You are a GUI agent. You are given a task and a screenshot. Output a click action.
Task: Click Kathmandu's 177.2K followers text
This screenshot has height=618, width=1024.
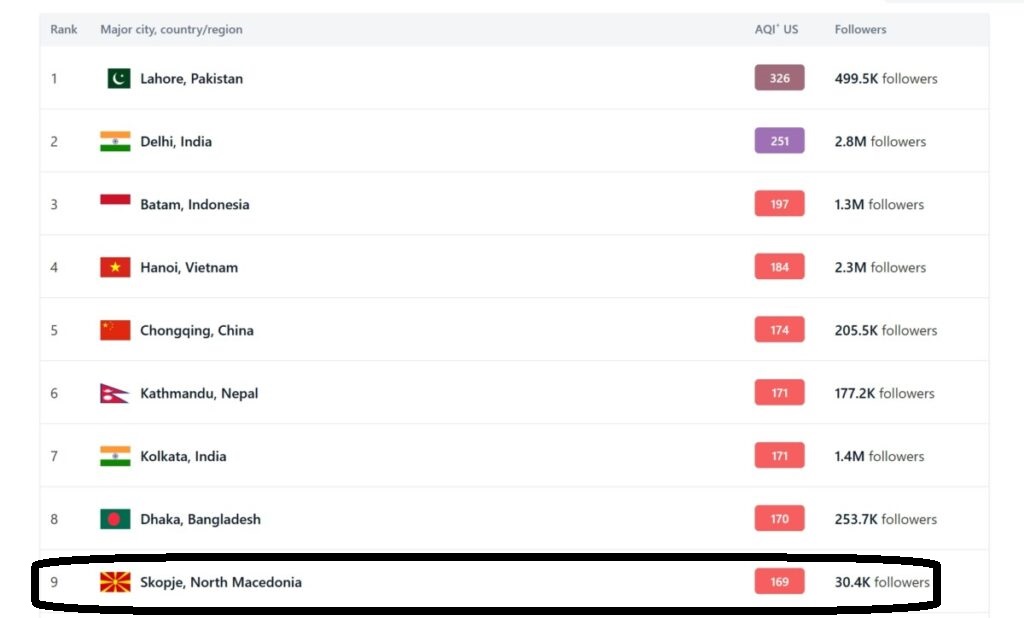884,393
